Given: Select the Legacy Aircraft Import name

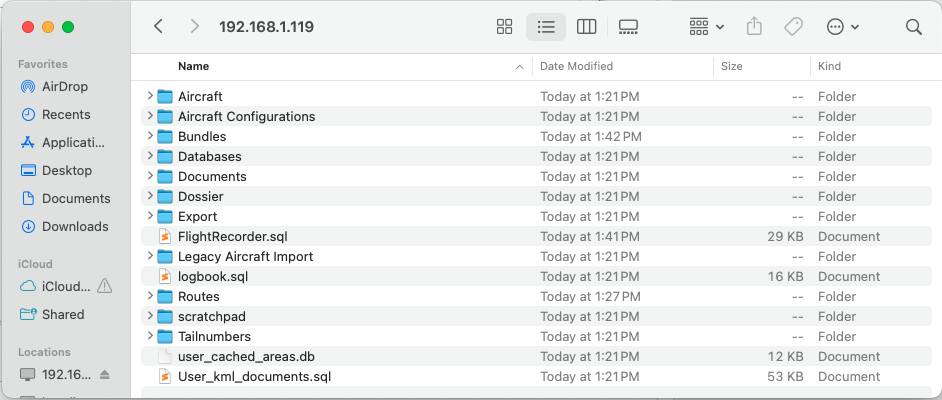Looking at the screenshot, I should click(246, 256).
